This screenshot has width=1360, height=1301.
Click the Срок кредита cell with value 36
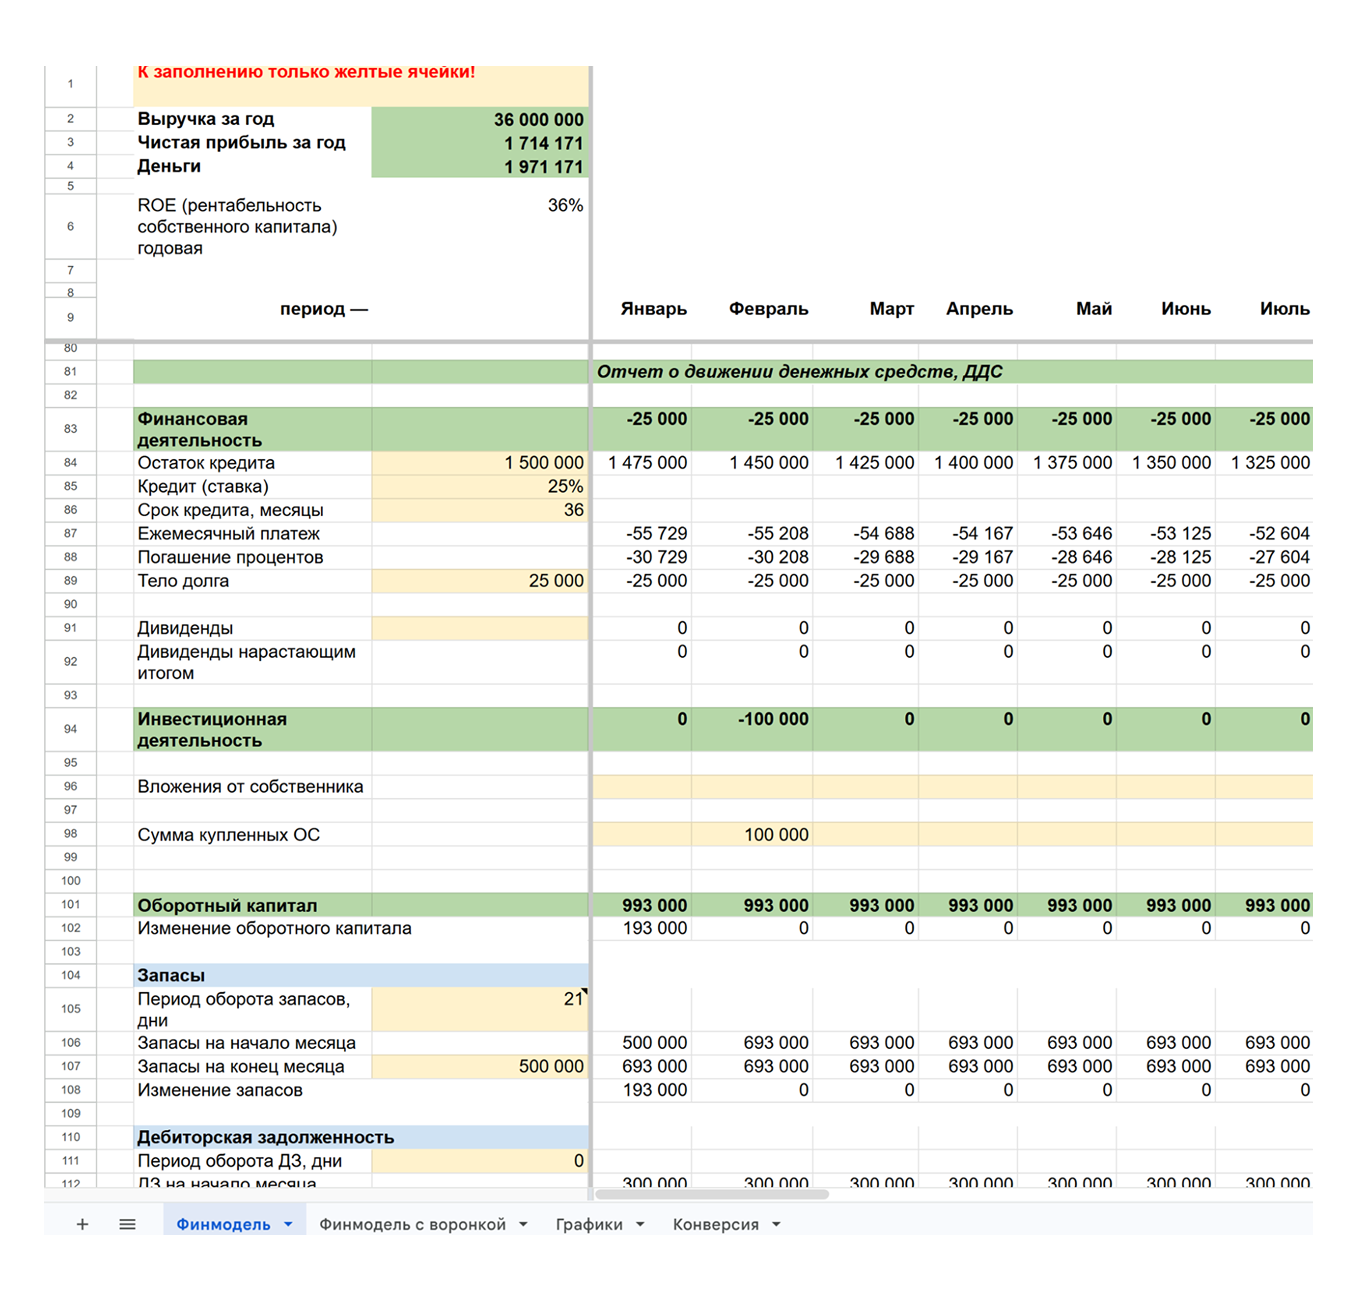point(480,510)
